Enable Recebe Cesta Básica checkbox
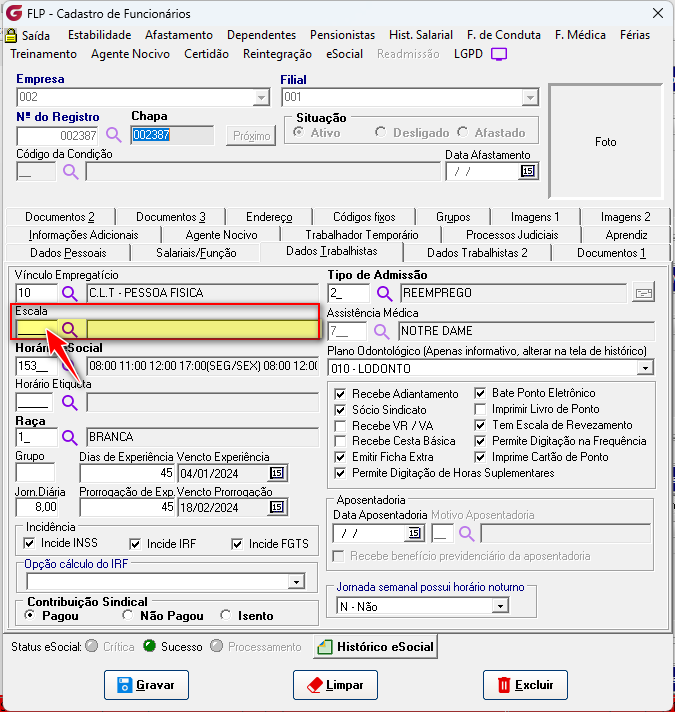The width and height of the screenshot is (675, 712). [340, 441]
